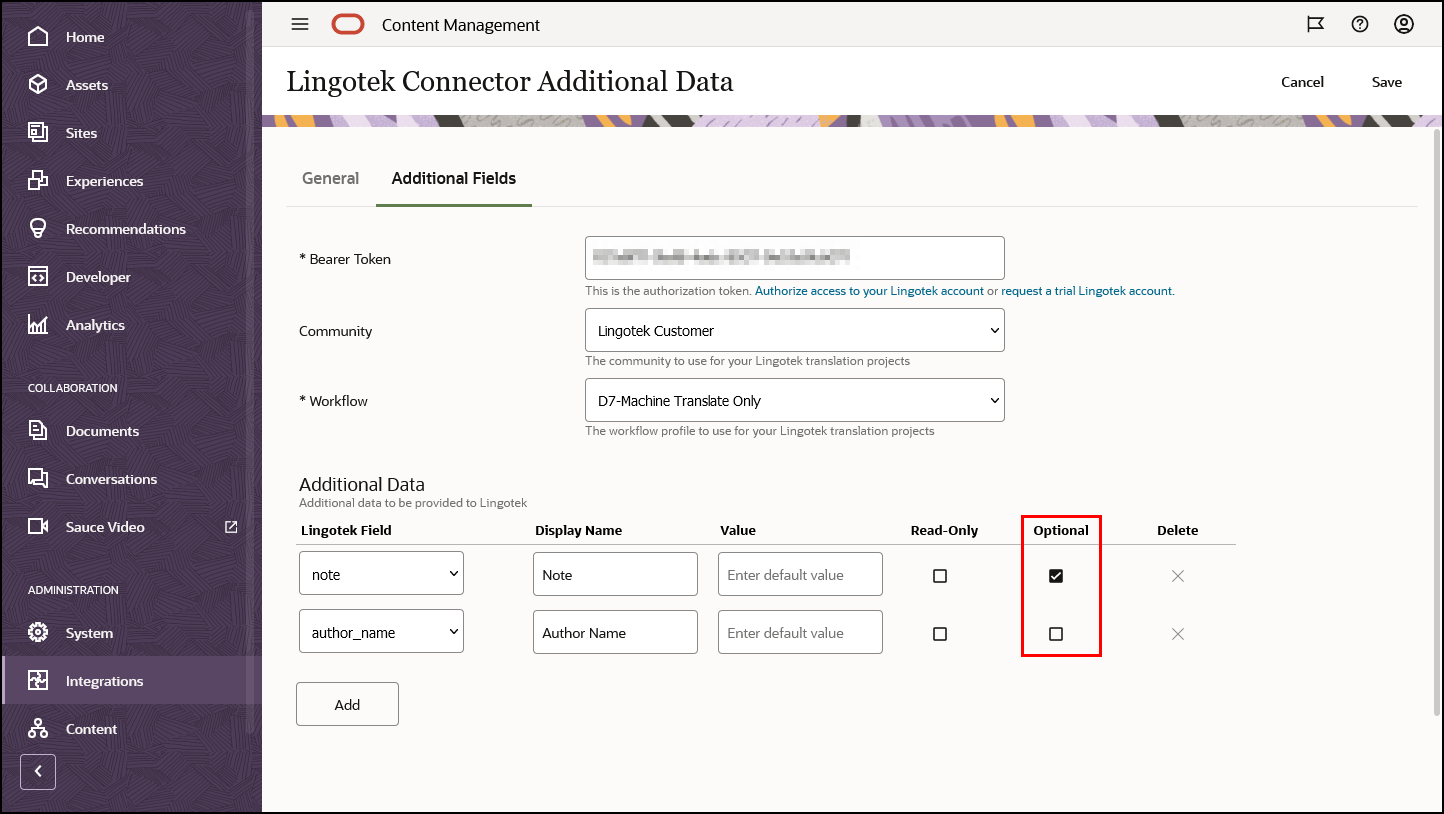Enable Read-Only for the author_name field

pos(939,633)
